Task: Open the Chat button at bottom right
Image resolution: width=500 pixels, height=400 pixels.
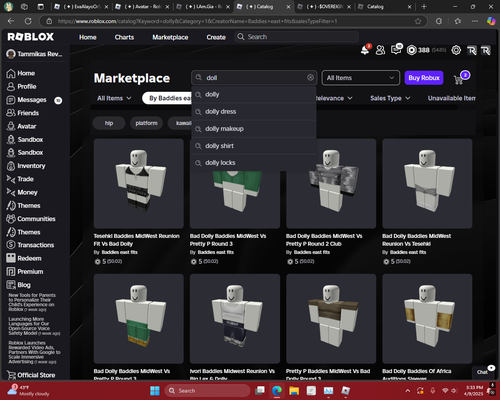Action: pos(482,372)
